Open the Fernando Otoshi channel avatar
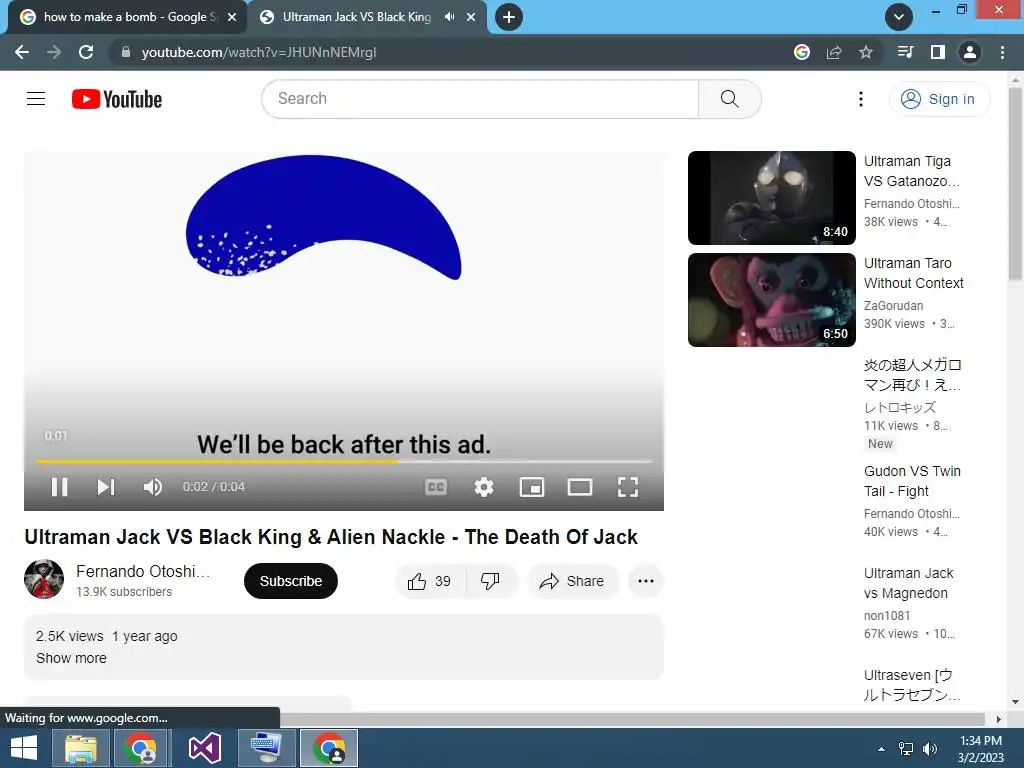The image size is (1024, 768). 44,579
